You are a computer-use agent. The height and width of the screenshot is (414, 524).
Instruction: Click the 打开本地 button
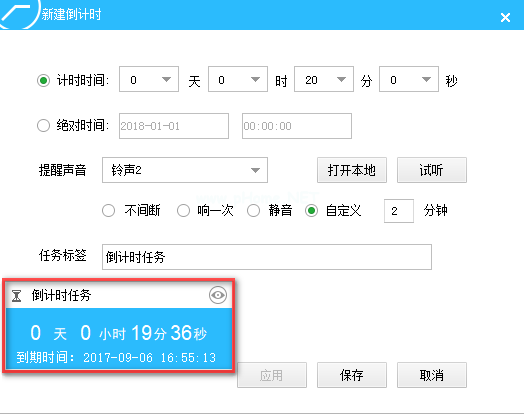[352, 170]
